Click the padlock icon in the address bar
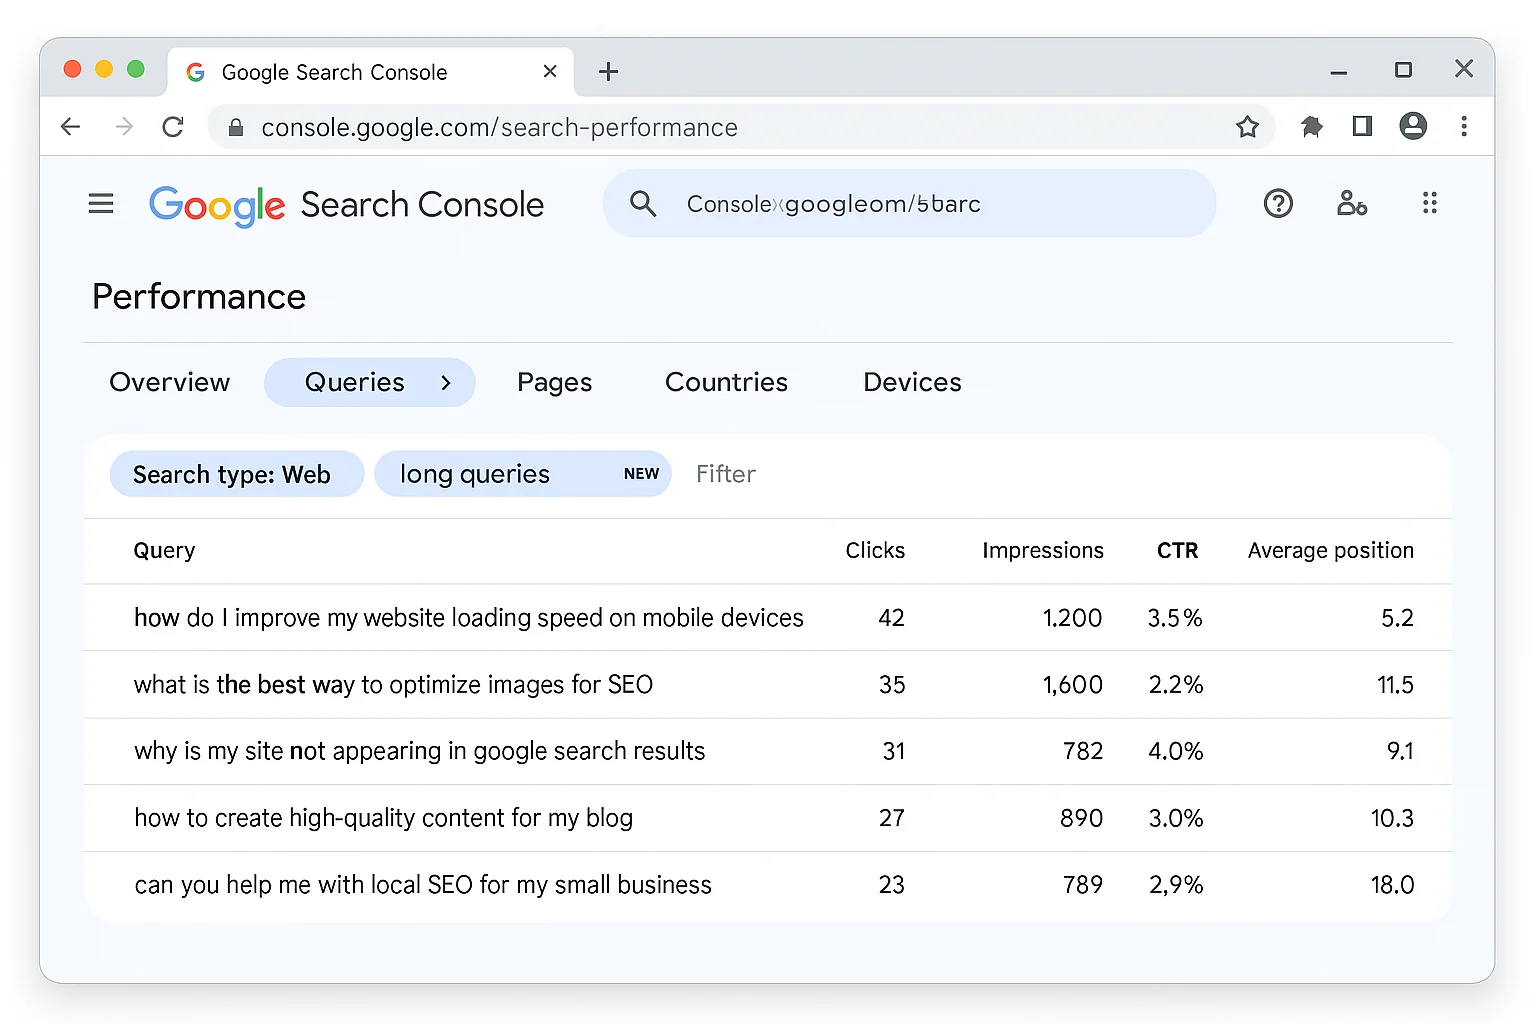The width and height of the screenshot is (1536, 1024). pyautogui.click(x=236, y=127)
